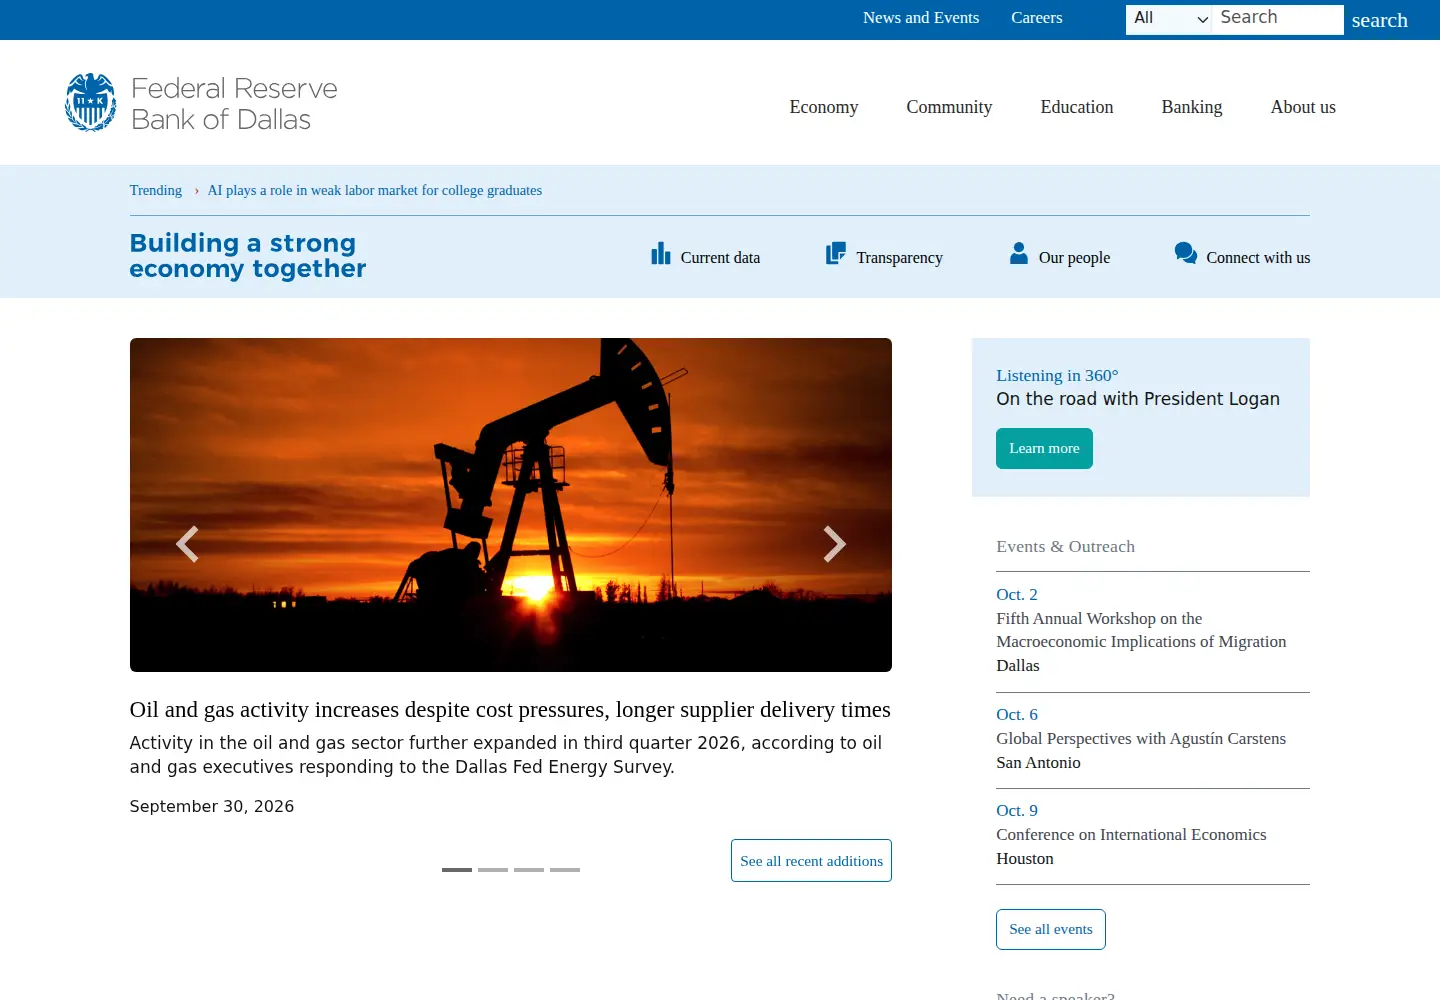Click the Learn more button
Image resolution: width=1440 pixels, height=1000 pixels.
tap(1044, 449)
